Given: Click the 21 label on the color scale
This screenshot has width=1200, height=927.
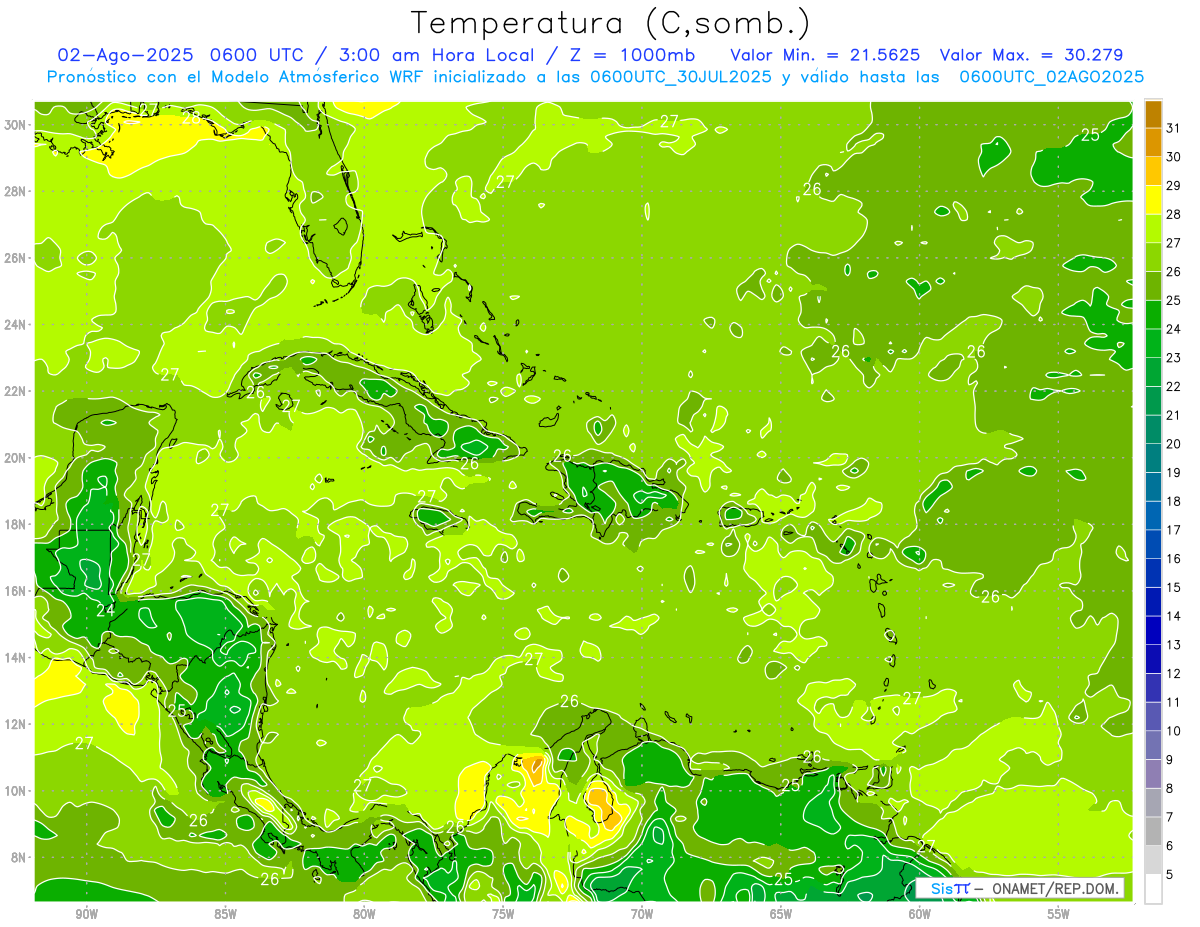Looking at the screenshot, I should click(x=1173, y=415).
